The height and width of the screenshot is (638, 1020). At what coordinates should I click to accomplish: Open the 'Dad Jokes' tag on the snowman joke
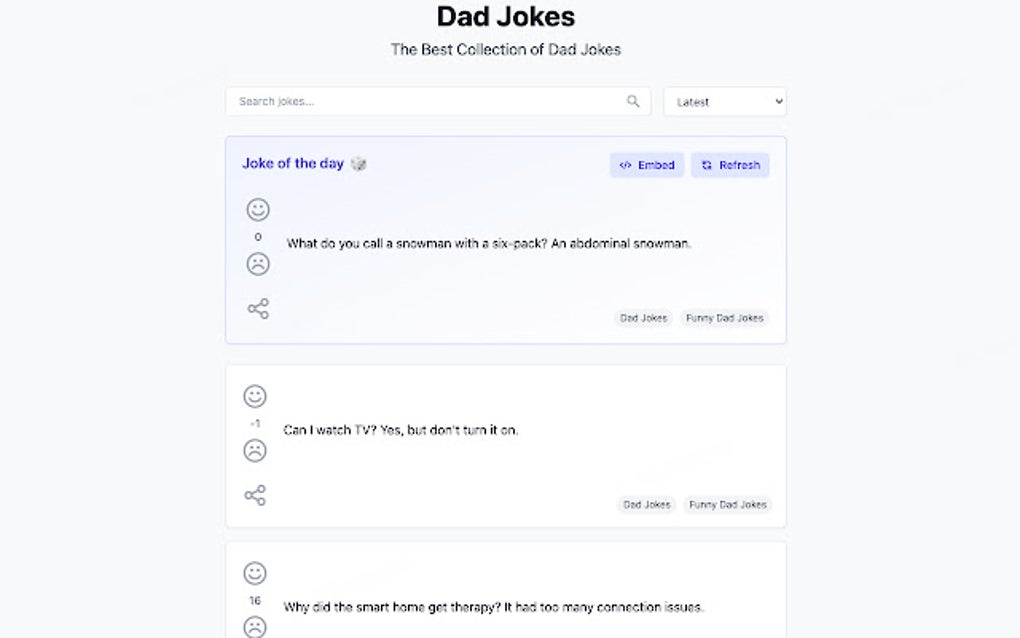click(x=643, y=318)
